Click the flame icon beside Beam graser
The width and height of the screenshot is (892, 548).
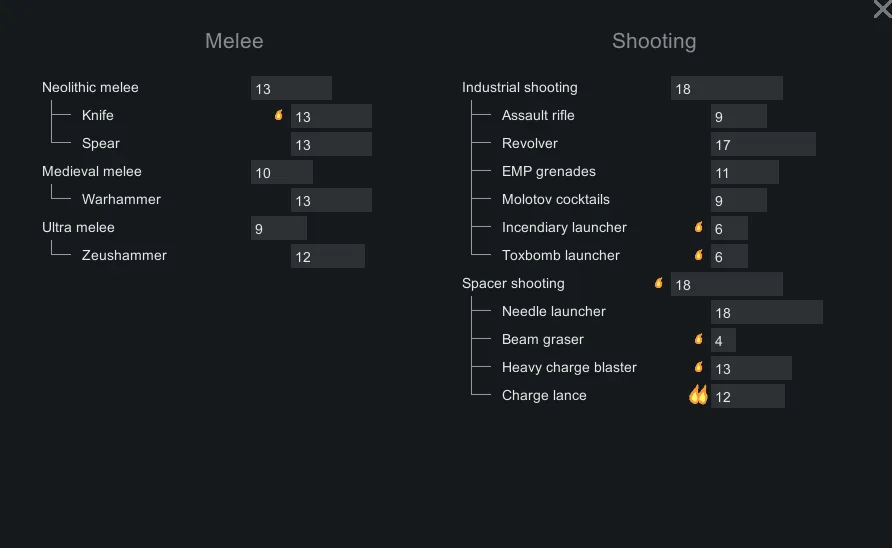pyautogui.click(x=699, y=339)
